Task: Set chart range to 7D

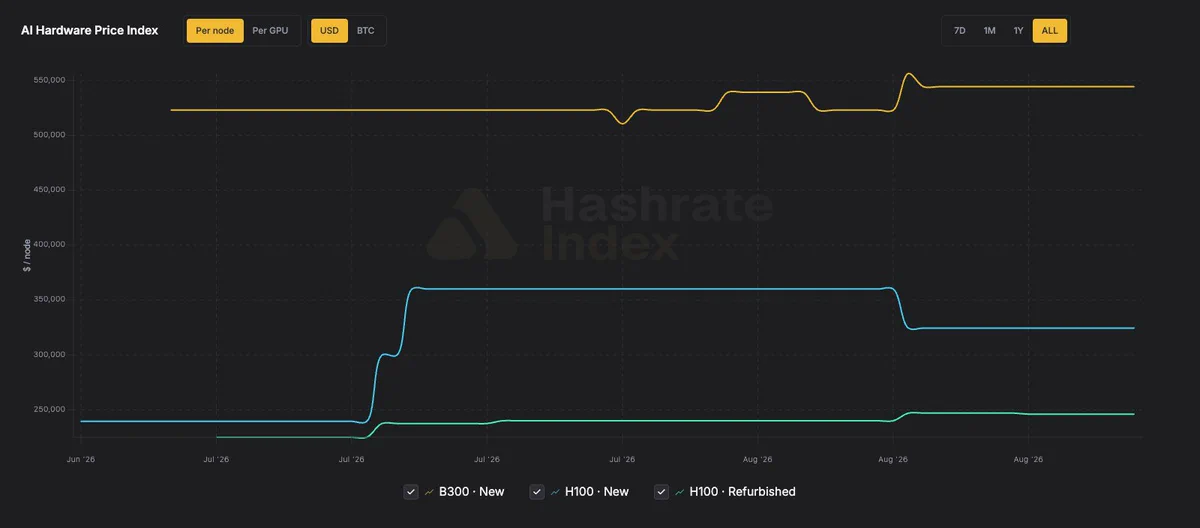Action: pyautogui.click(x=960, y=31)
